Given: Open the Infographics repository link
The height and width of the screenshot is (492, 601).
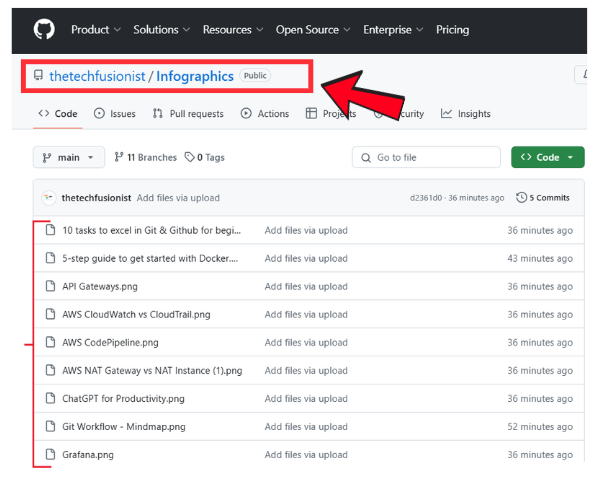Looking at the screenshot, I should point(195,76).
